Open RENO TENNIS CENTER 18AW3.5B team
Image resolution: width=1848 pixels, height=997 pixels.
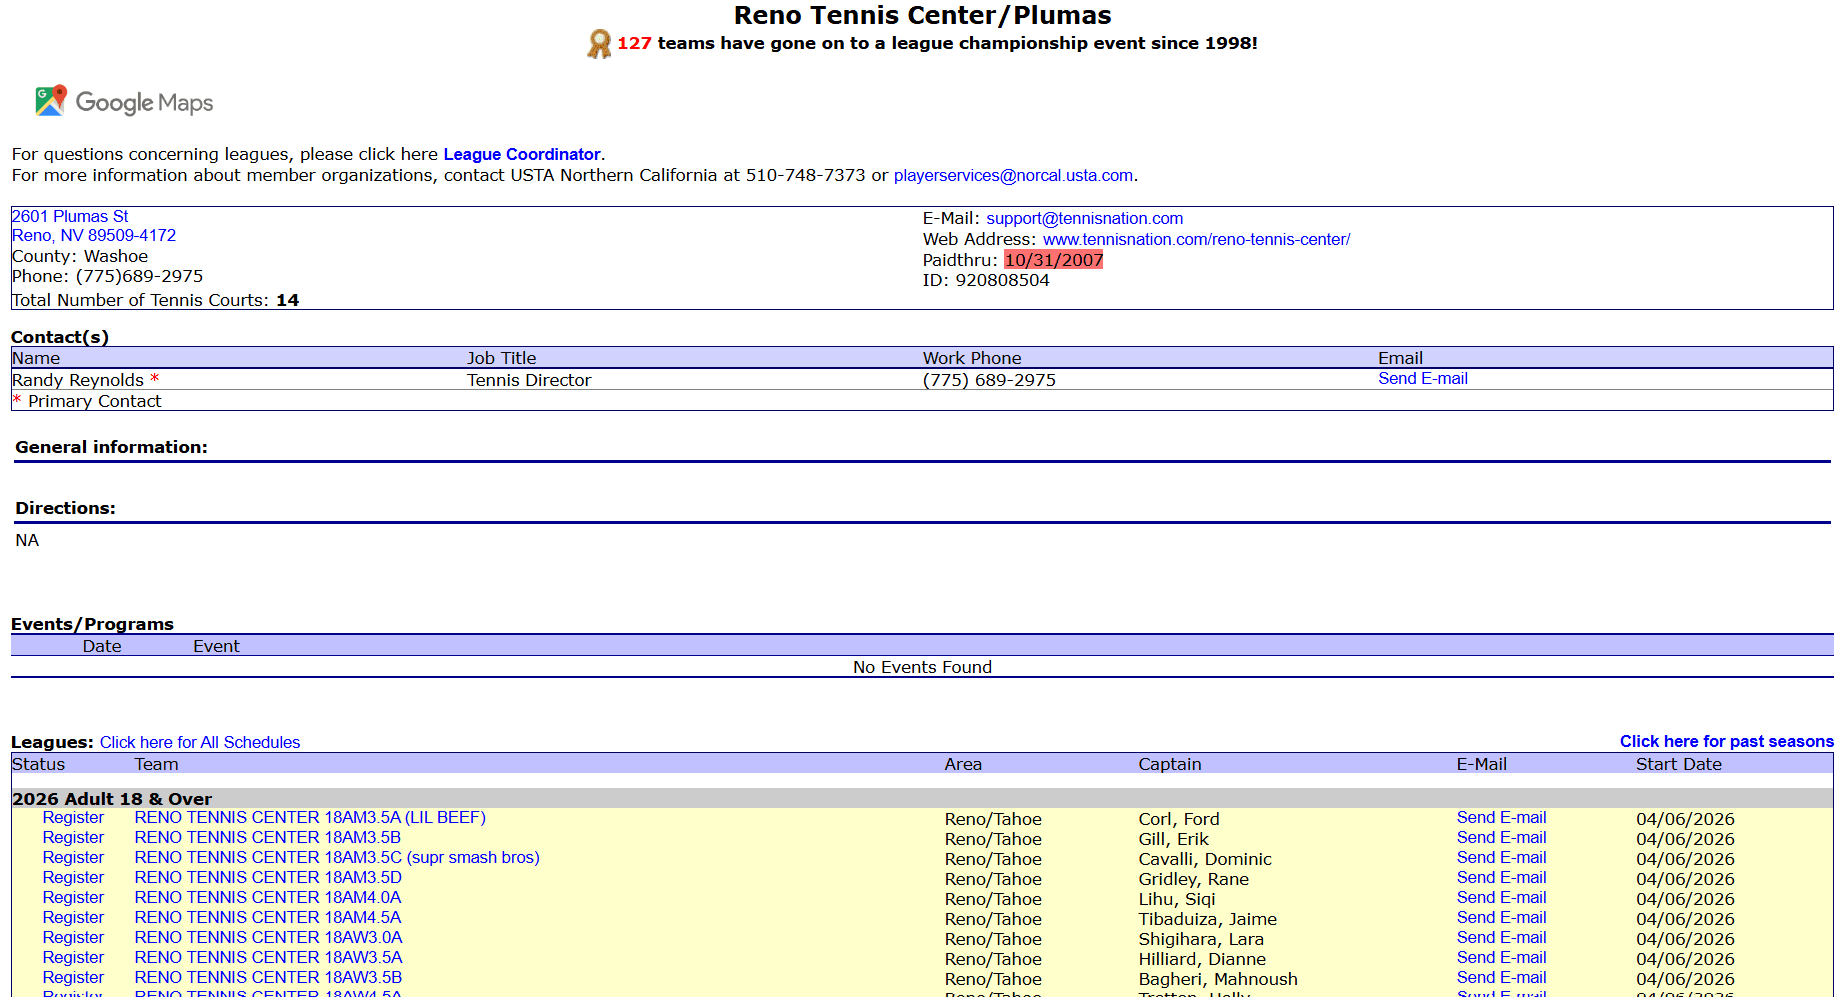(267, 977)
